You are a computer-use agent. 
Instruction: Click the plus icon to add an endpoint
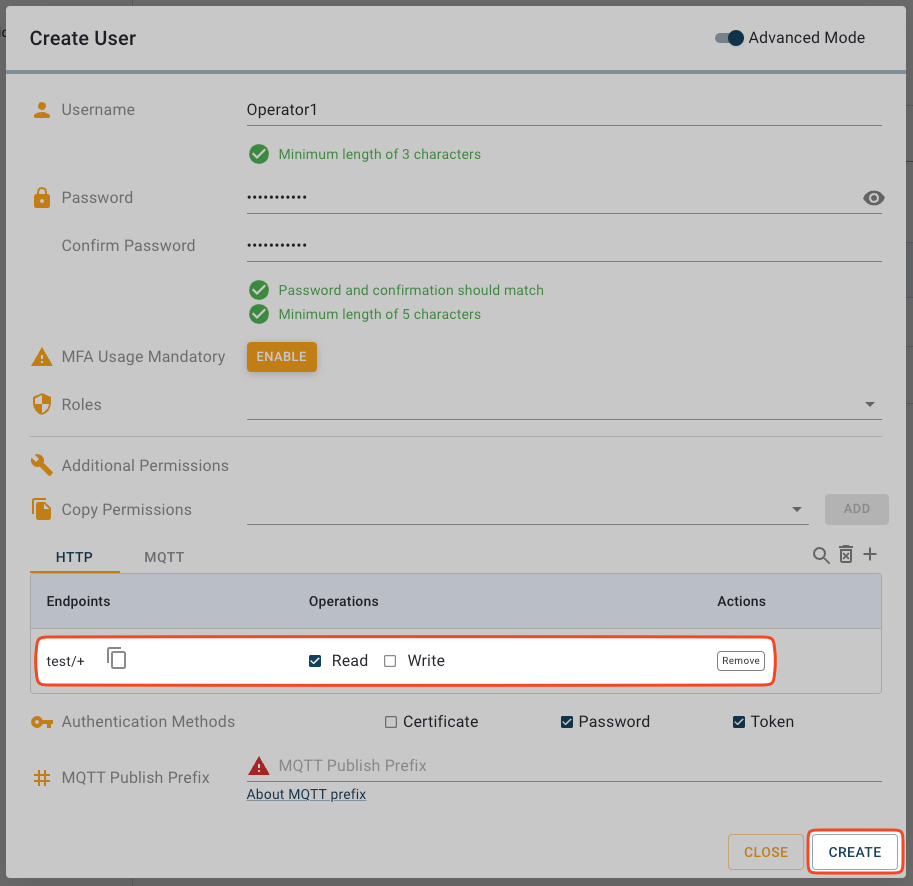(870, 555)
